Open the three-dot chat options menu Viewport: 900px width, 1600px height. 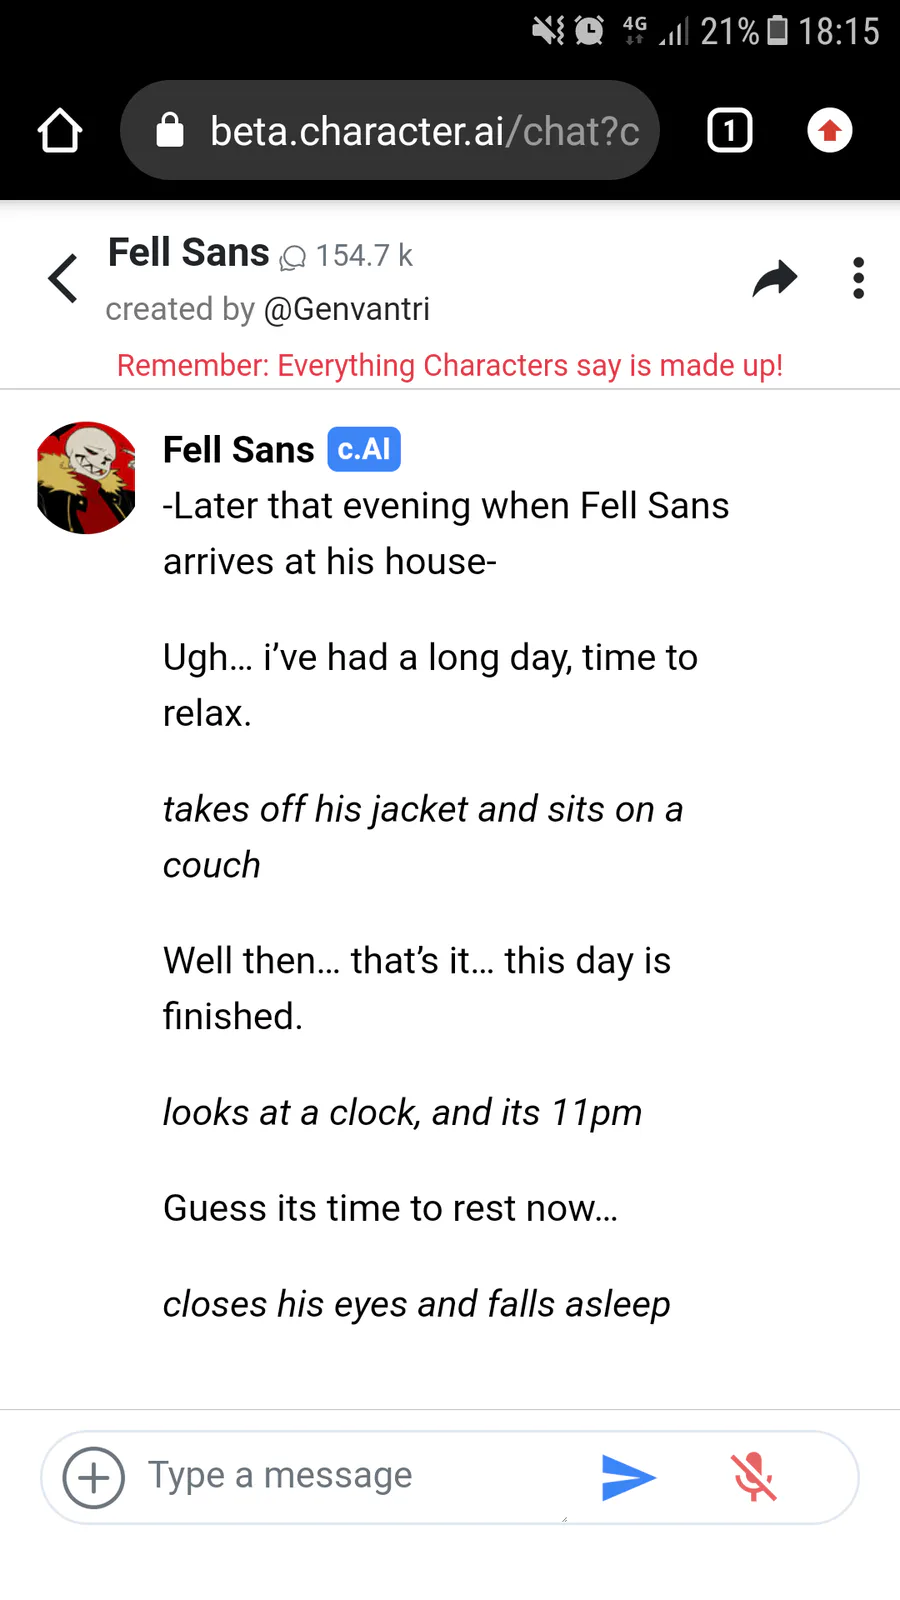coord(858,278)
